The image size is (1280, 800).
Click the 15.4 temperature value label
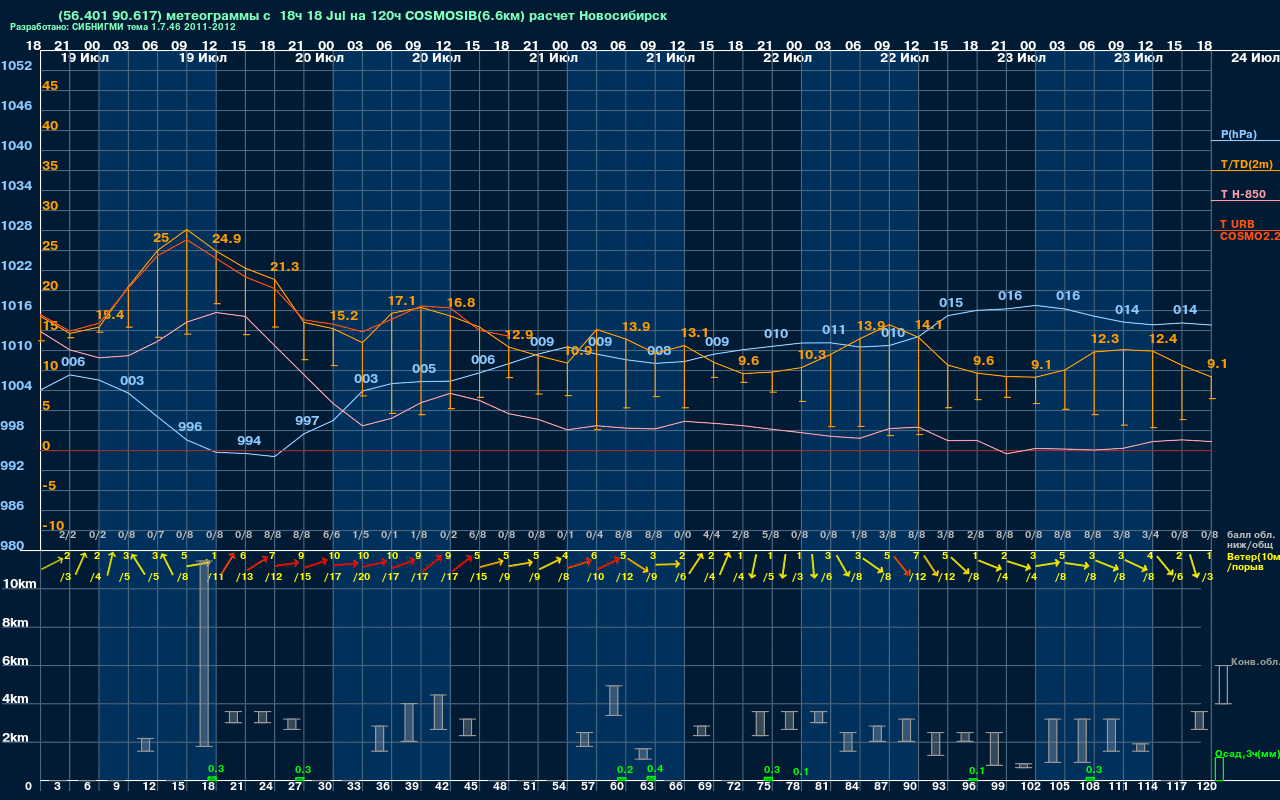(x=110, y=315)
